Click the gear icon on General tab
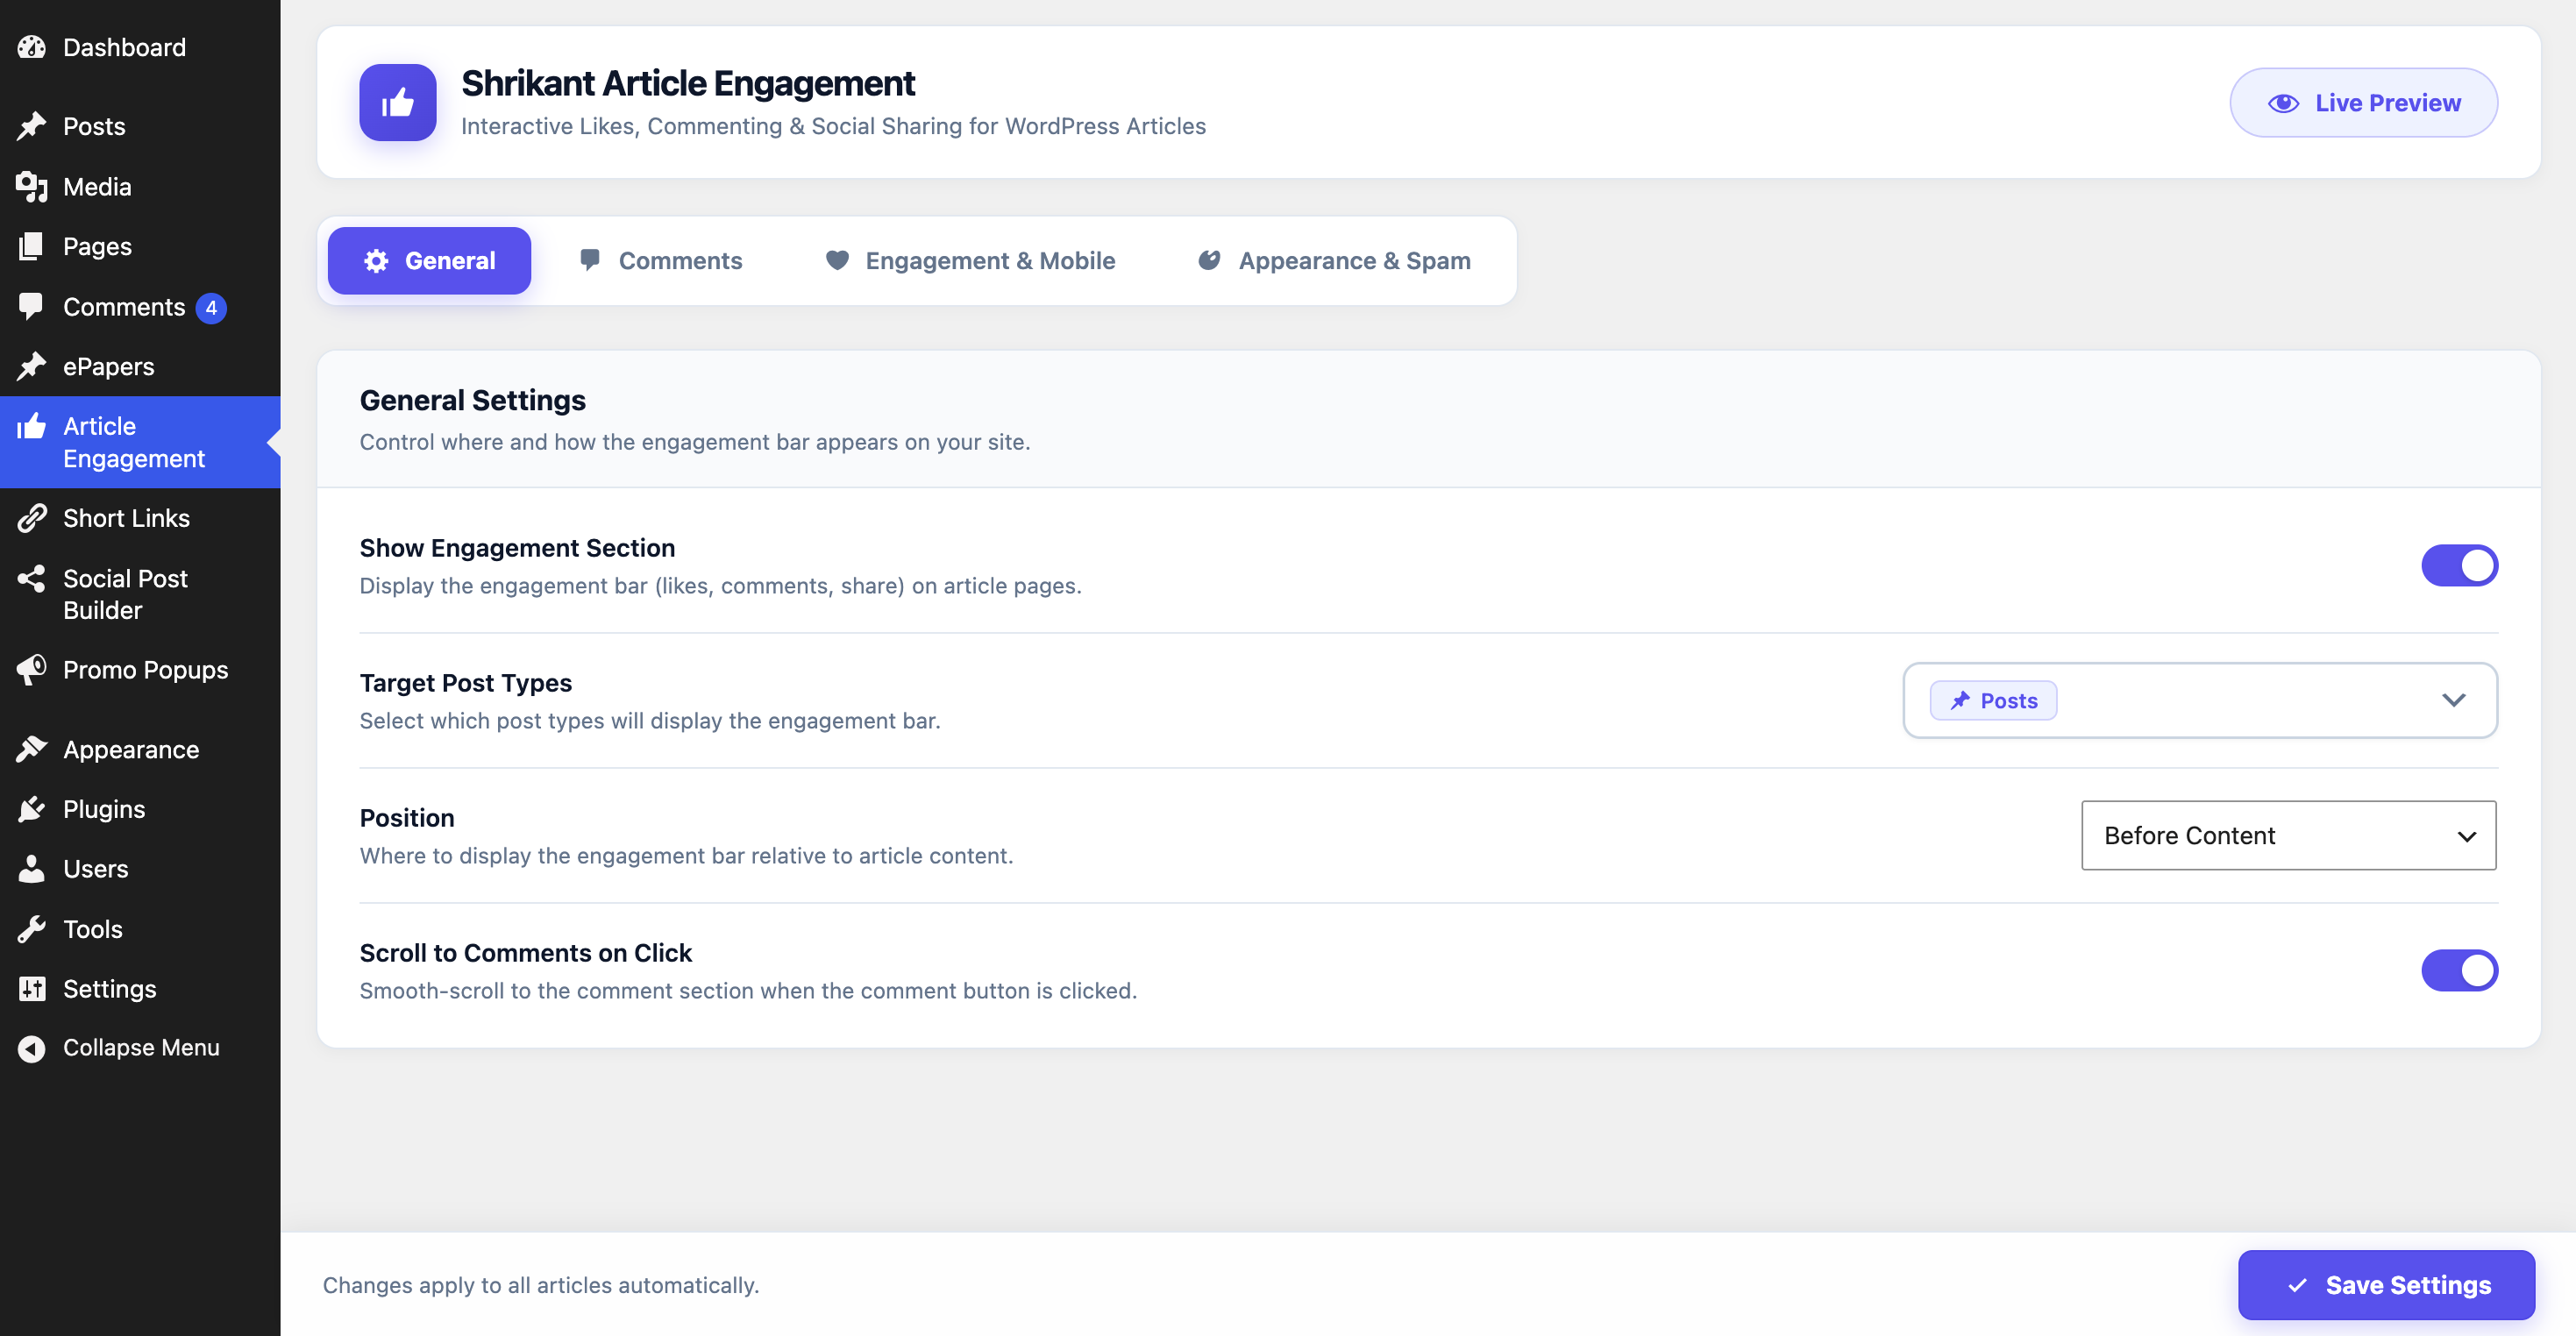The image size is (2576, 1336). [376, 261]
